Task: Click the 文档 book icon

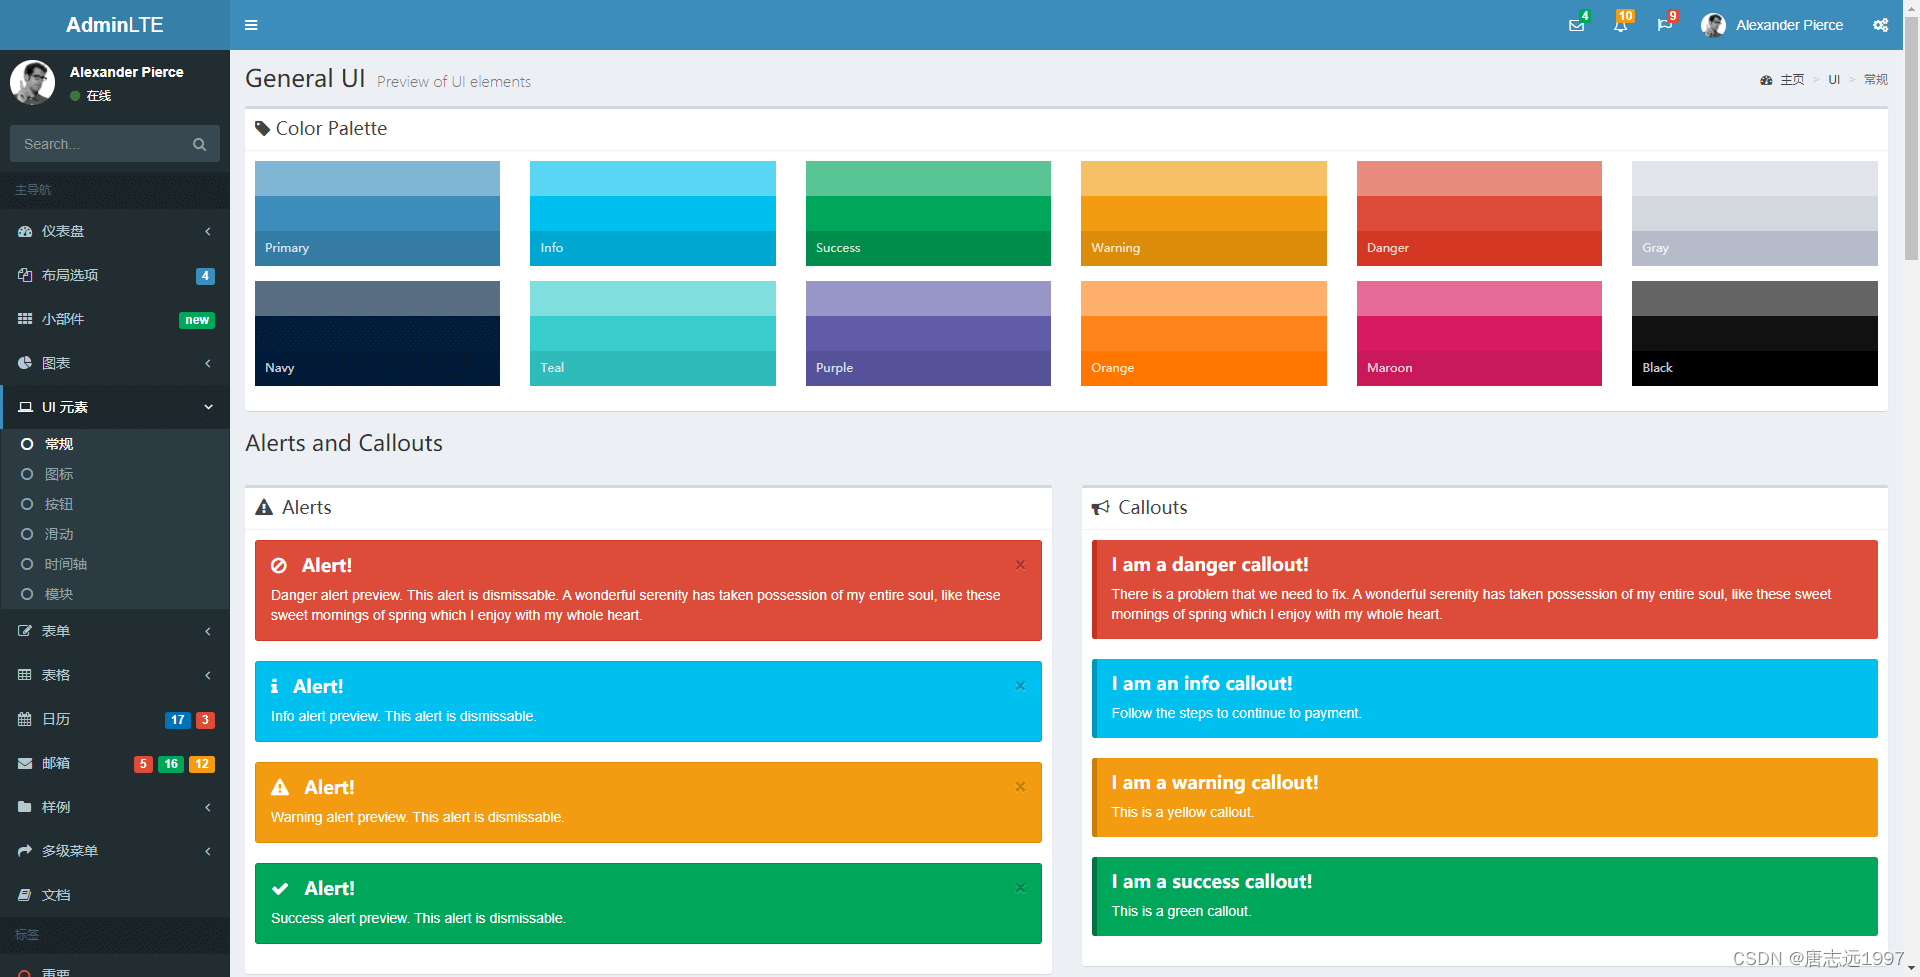Action: [x=25, y=895]
